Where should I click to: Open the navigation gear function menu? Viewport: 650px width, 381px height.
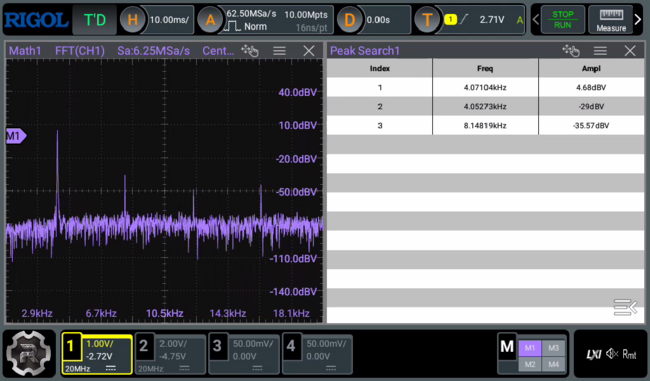(29, 353)
